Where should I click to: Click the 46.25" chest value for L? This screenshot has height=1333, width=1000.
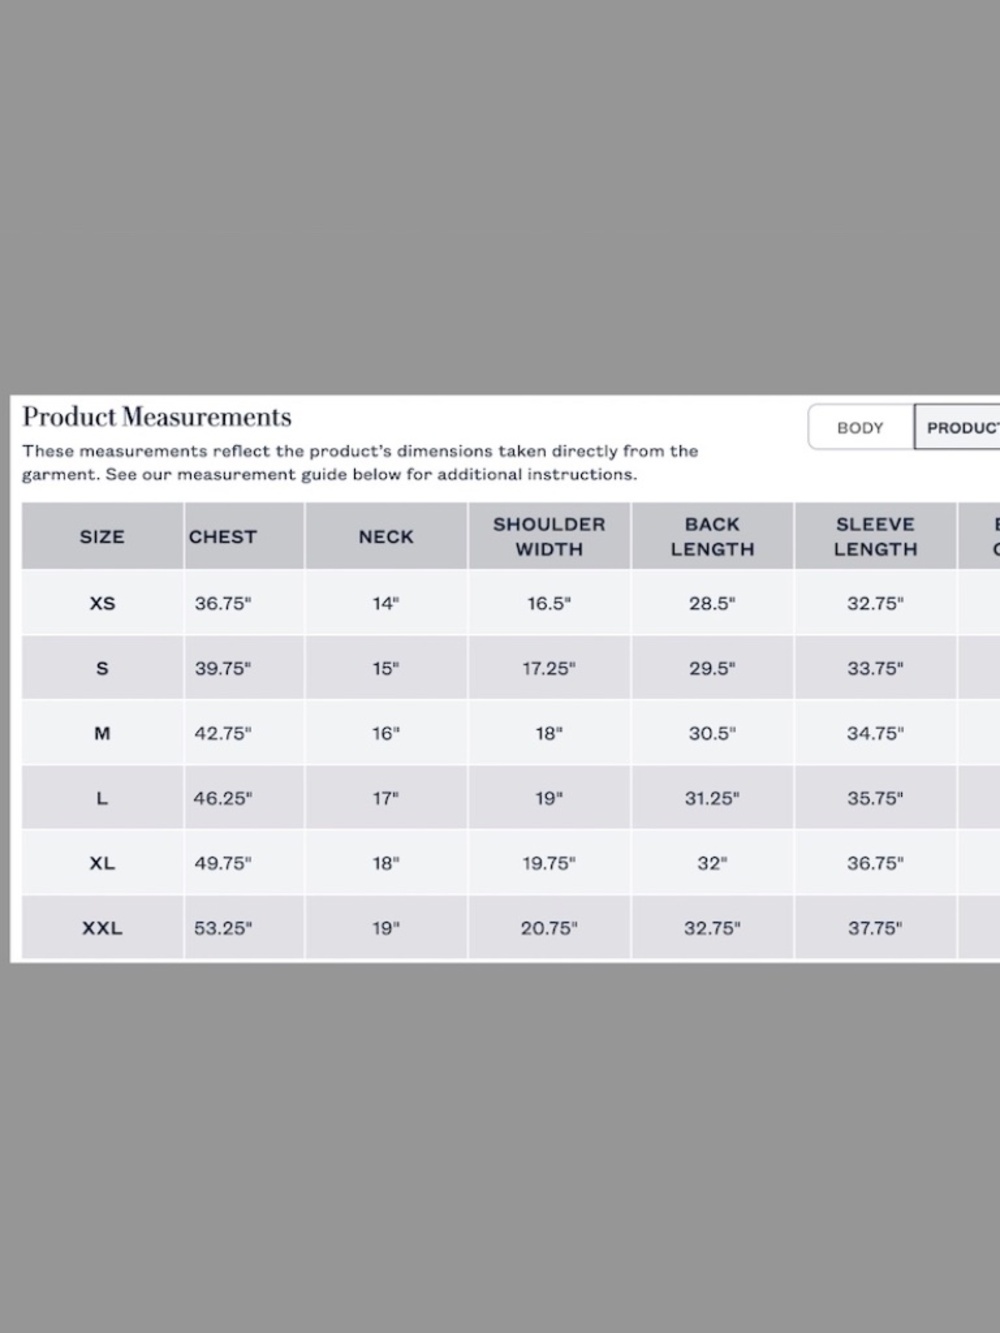[x=223, y=799]
